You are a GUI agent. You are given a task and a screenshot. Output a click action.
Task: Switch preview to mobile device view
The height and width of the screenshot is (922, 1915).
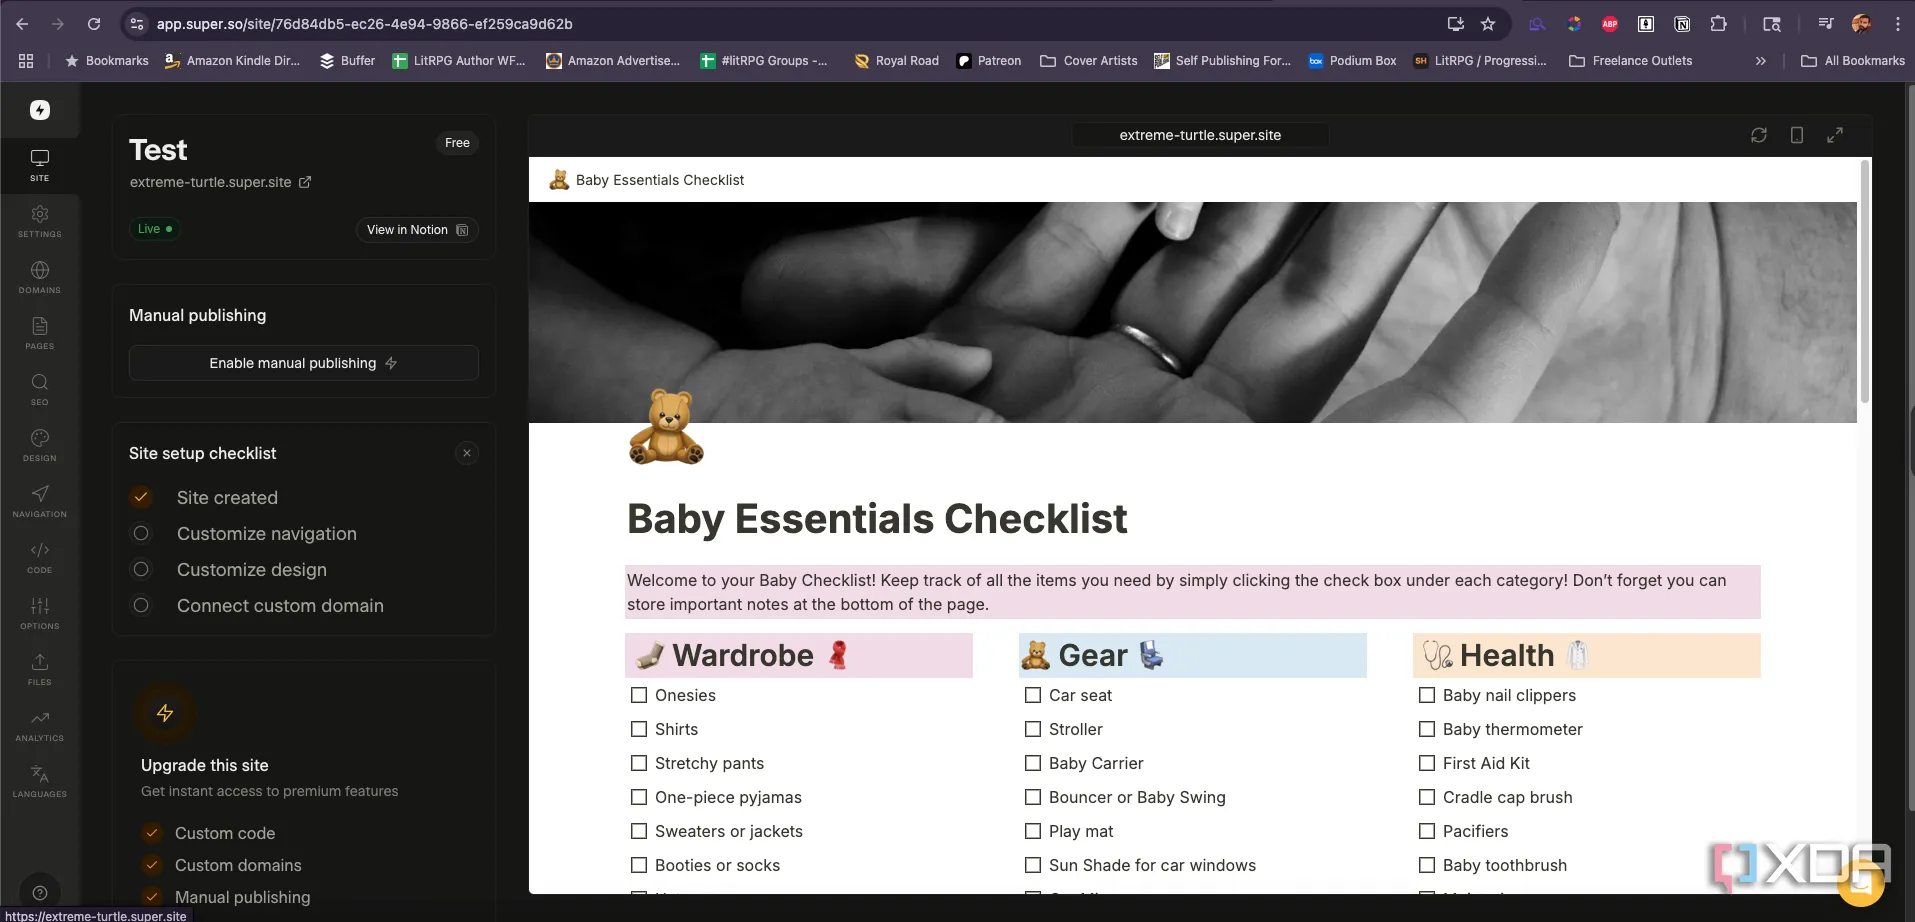click(x=1796, y=135)
